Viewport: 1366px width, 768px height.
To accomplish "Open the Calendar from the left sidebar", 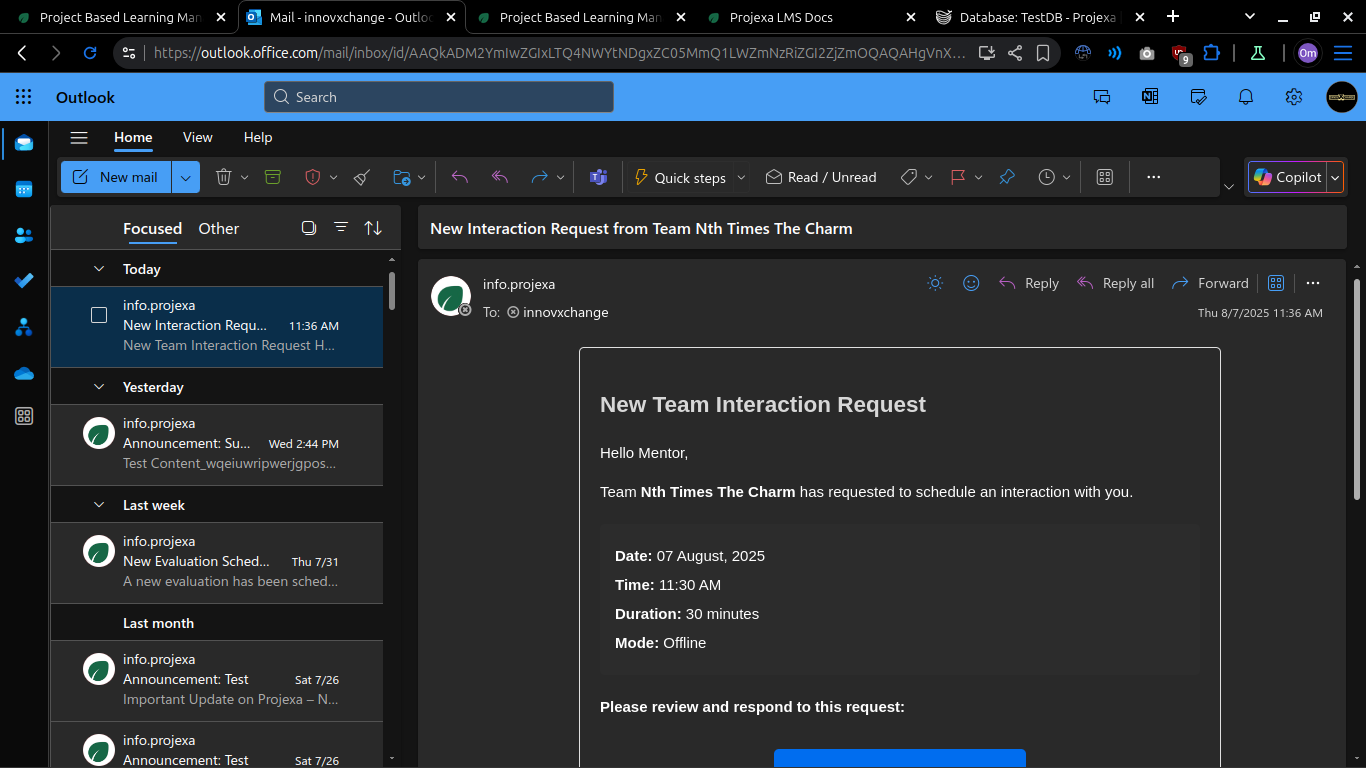I will pos(23,189).
